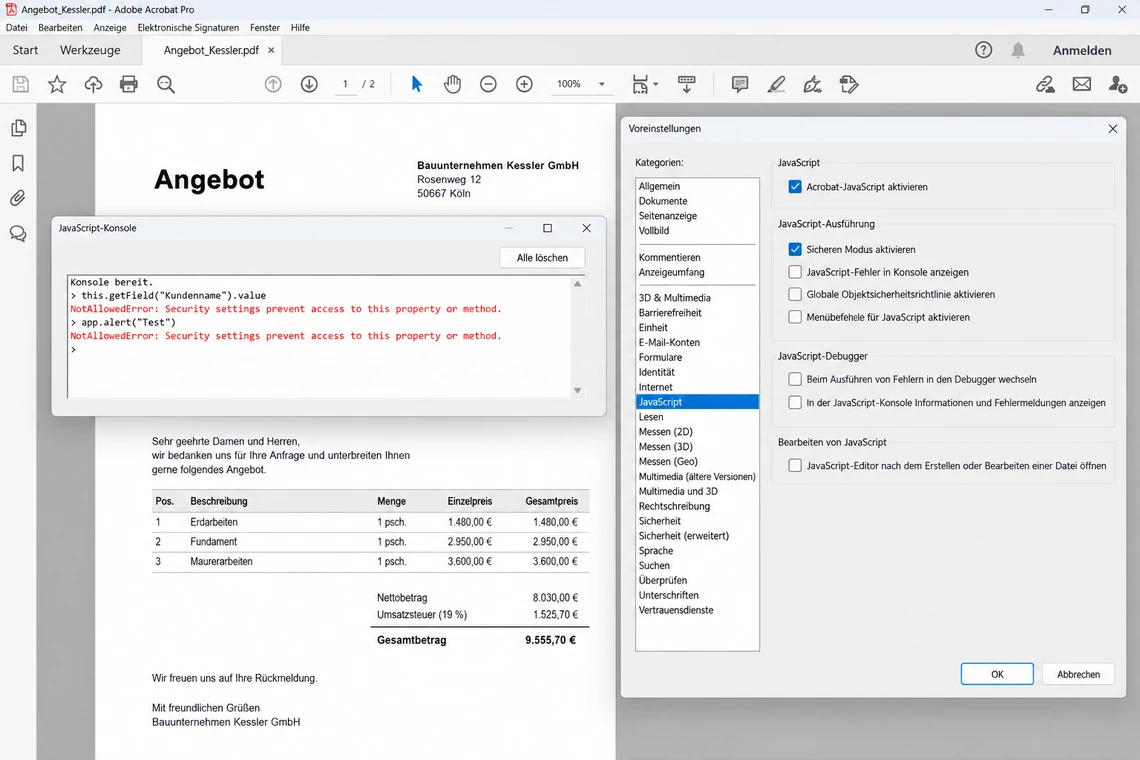Print the document with printer icon

(129, 84)
